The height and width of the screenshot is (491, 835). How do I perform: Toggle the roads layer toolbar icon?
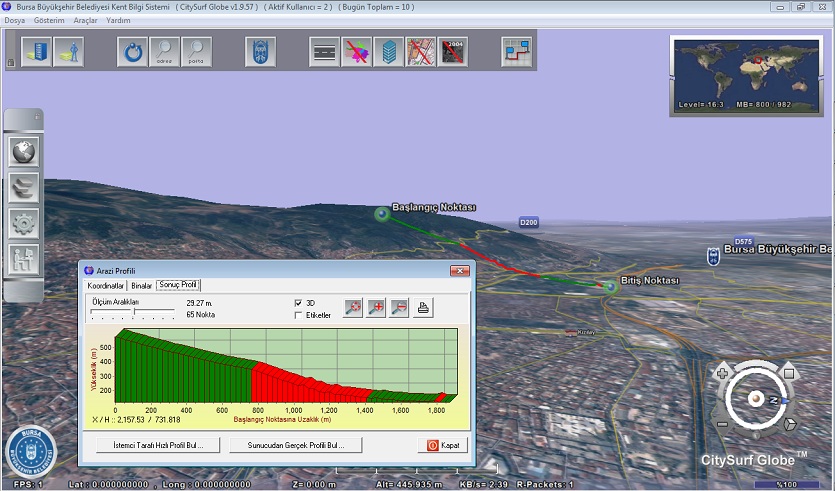point(324,52)
